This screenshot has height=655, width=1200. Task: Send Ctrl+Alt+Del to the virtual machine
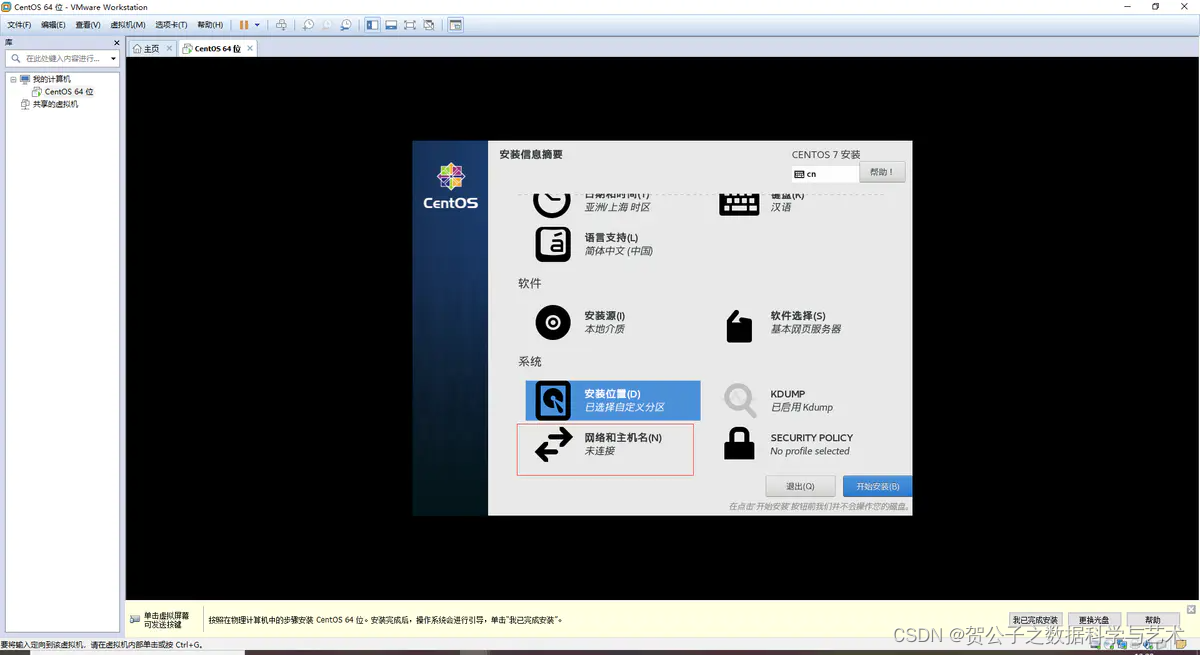282,24
